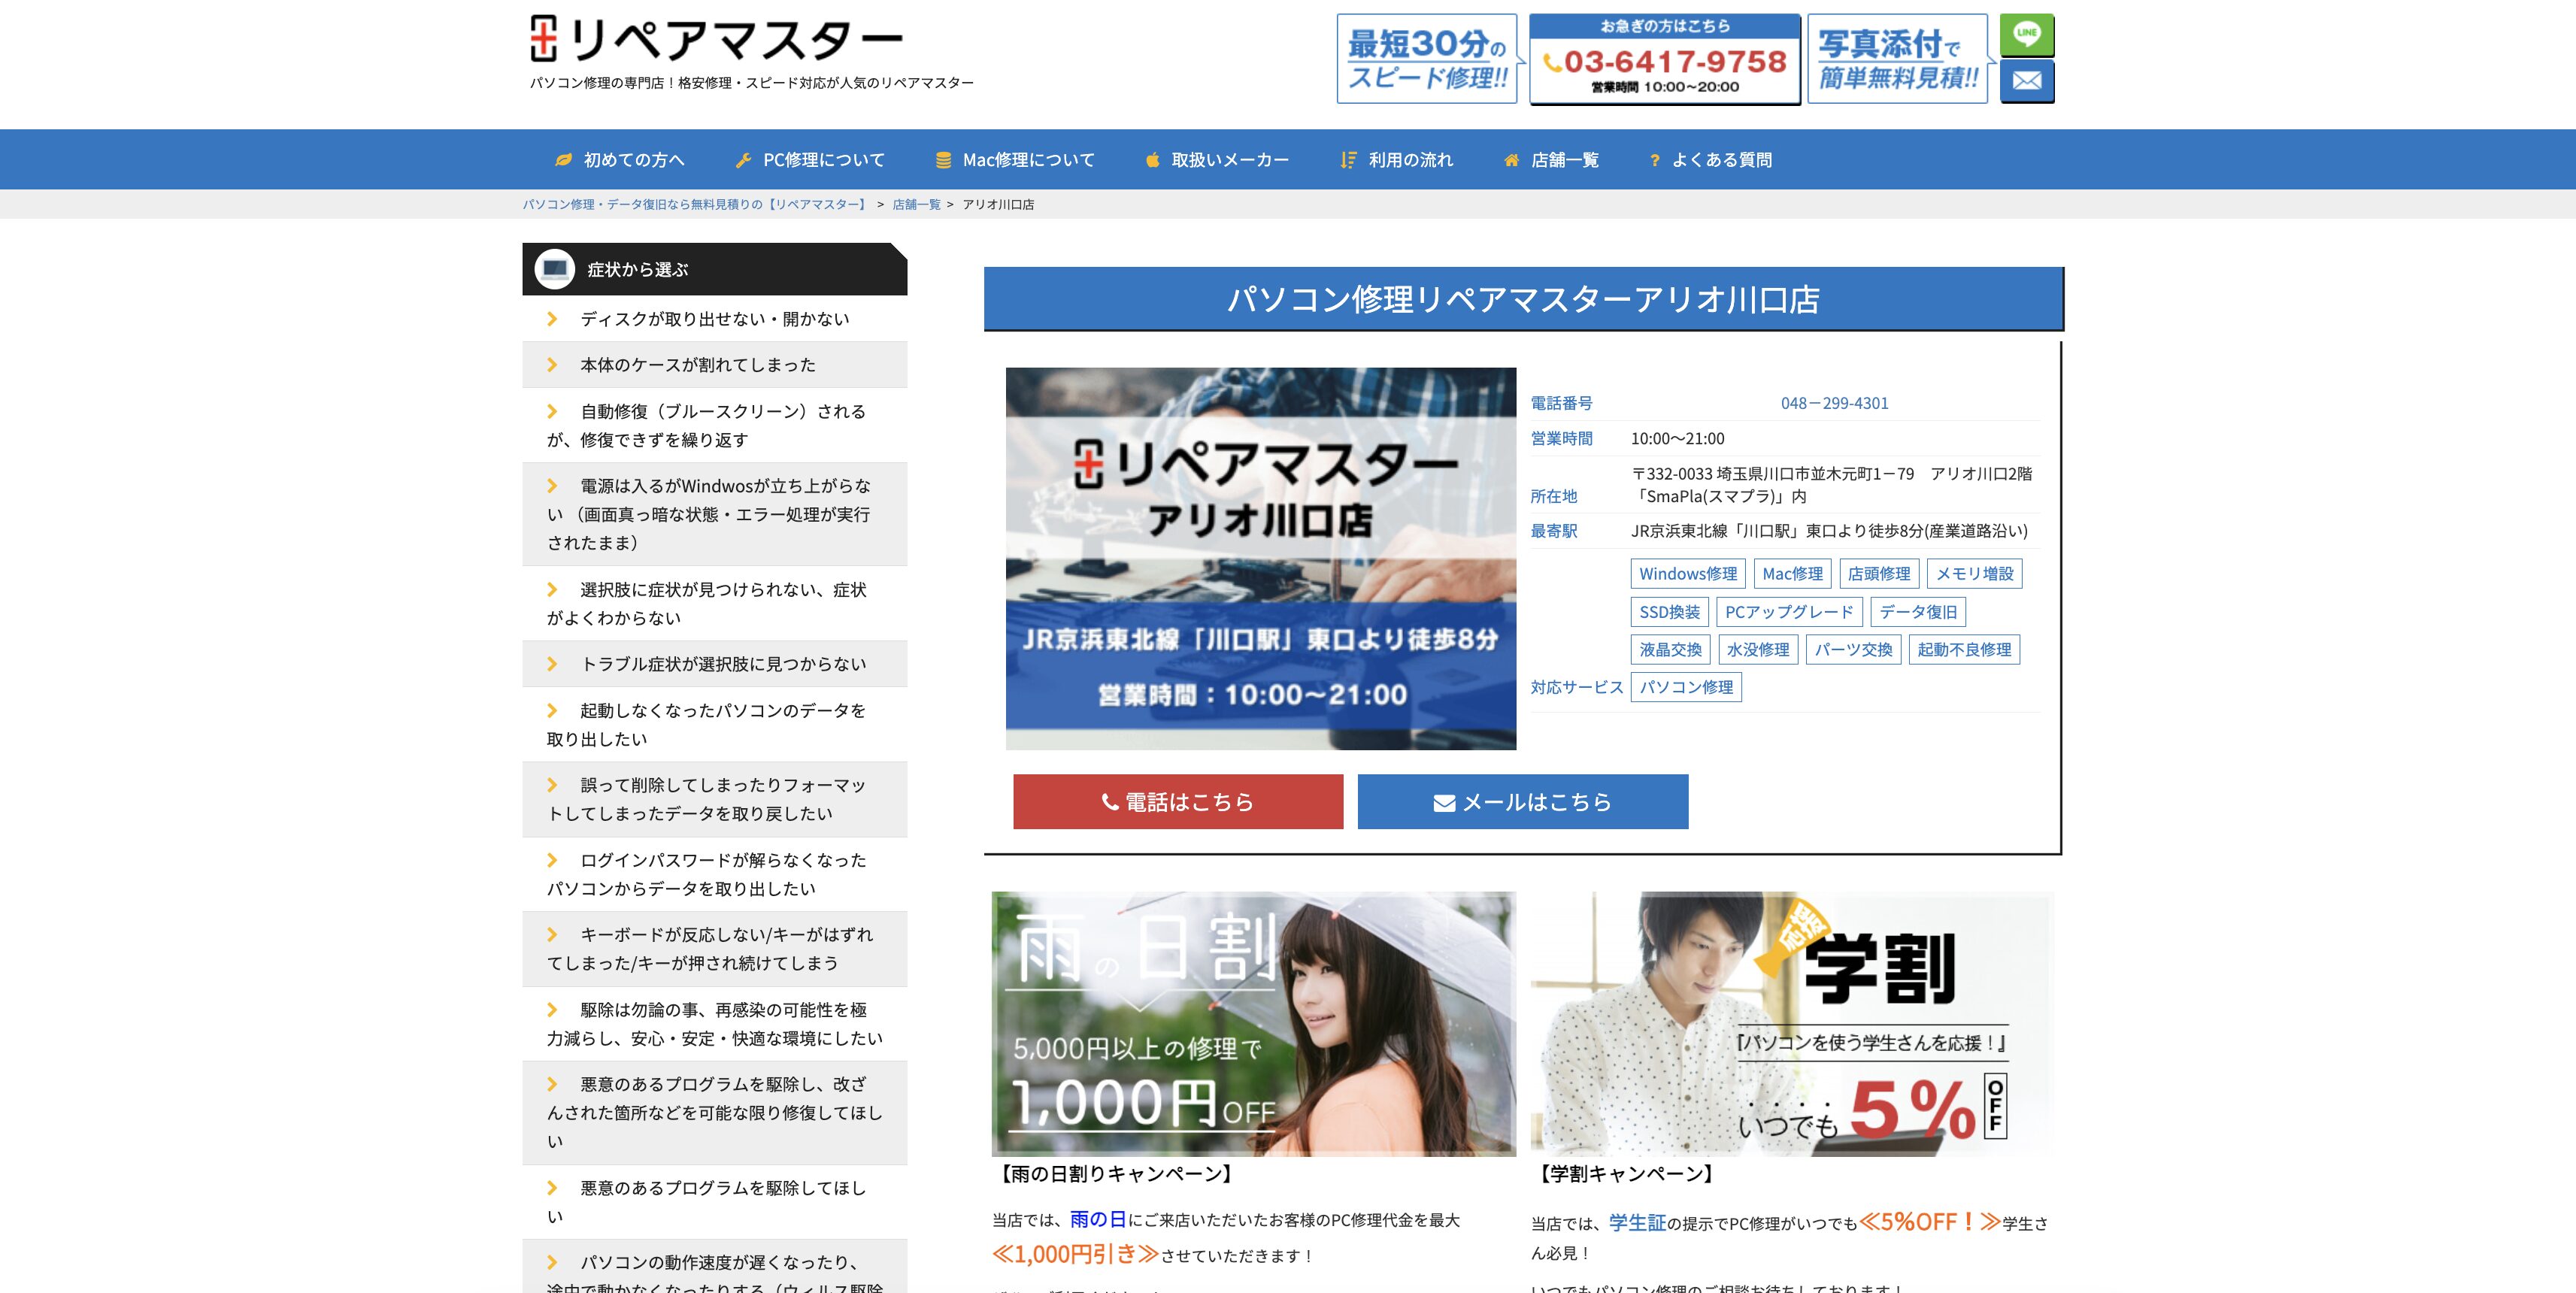Click the sort icon beside 利用の流れ
Image resolution: width=2576 pixels, height=1293 pixels.
pyautogui.click(x=1348, y=160)
